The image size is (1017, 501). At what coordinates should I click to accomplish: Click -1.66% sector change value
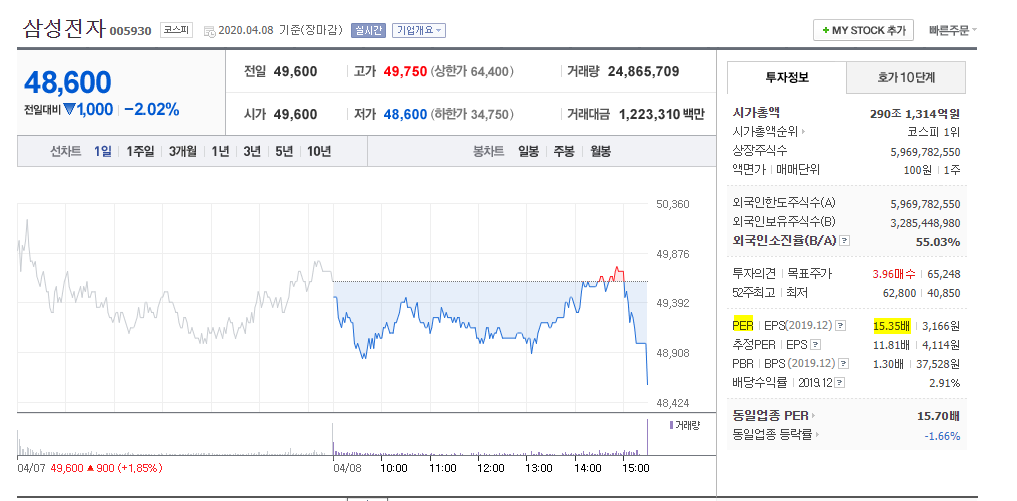point(942,435)
